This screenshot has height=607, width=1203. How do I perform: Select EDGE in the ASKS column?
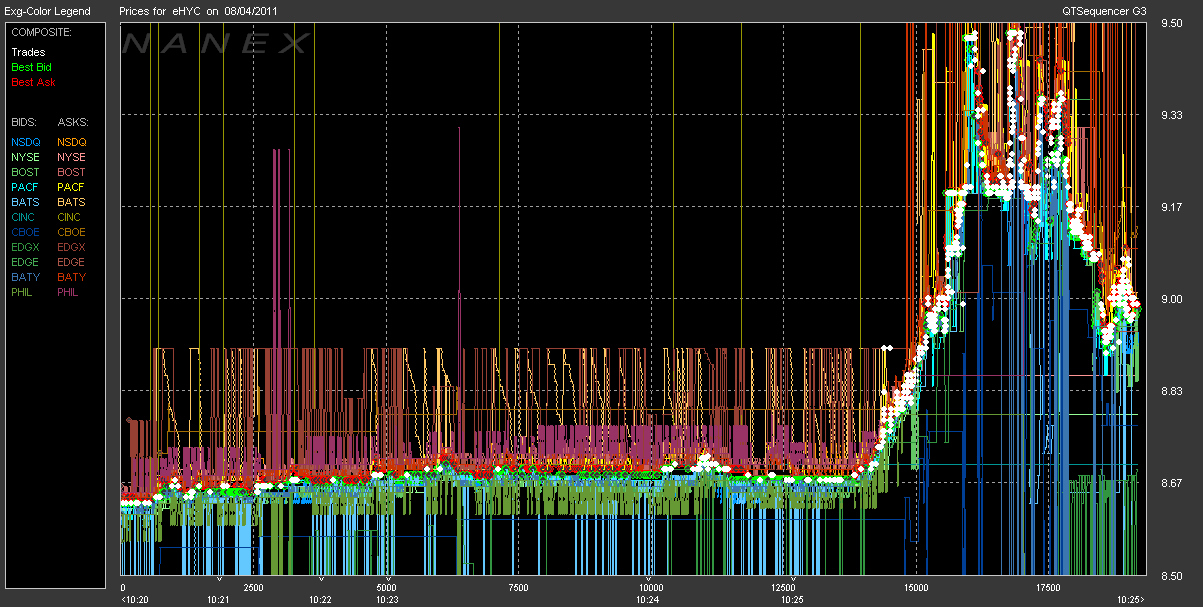tap(72, 262)
